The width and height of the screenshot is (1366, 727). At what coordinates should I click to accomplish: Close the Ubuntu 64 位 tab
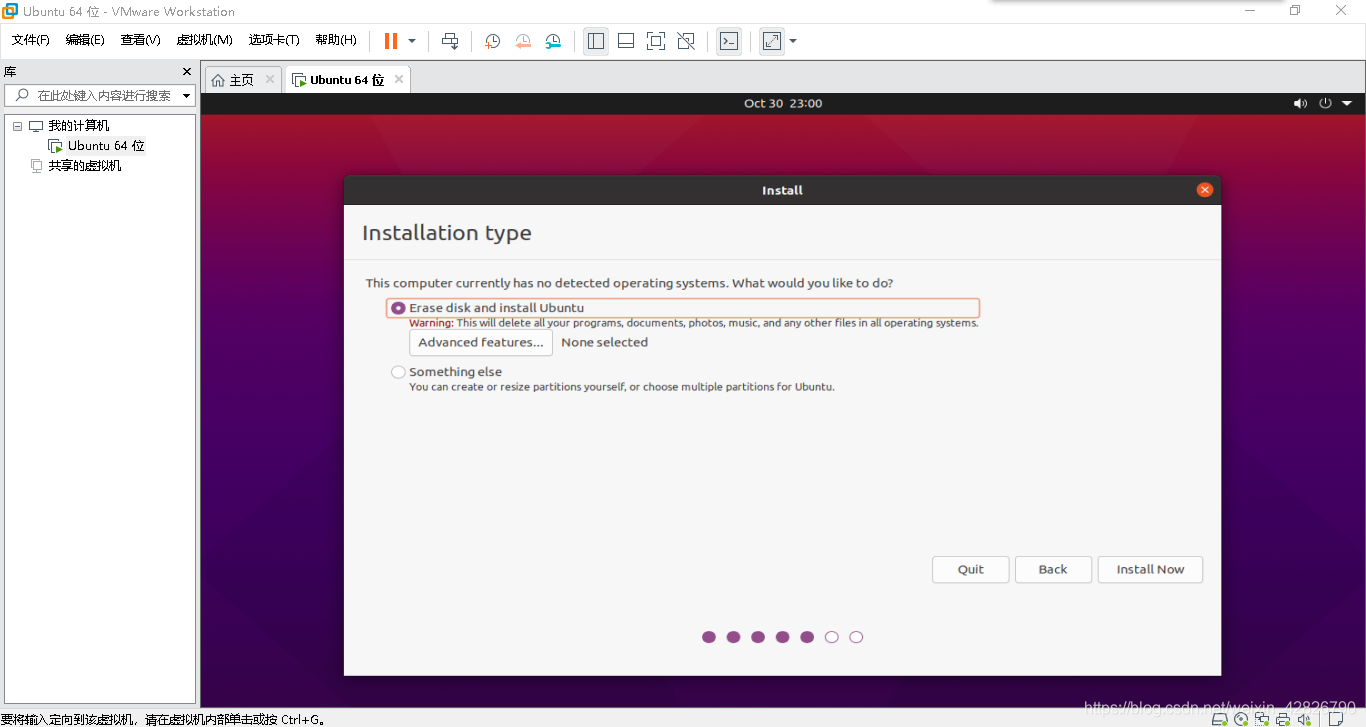[399, 79]
